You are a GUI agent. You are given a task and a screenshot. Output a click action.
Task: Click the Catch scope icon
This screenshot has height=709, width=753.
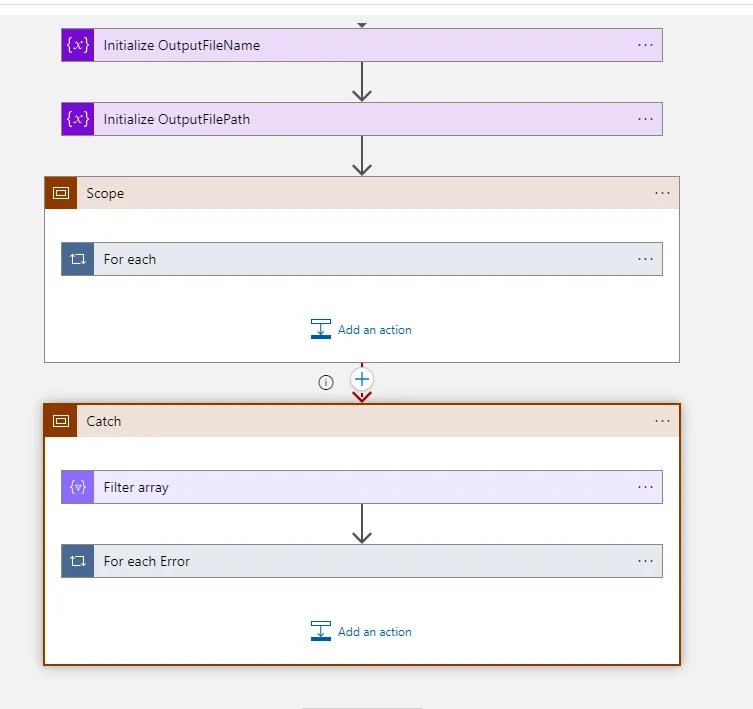point(61,421)
